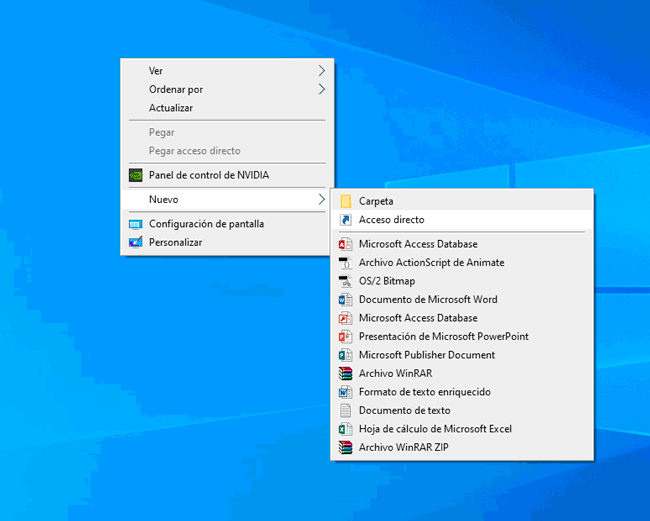This screenshot has width=650, height=521.
Task: Create a Documento de Microsoft Word
Action: click(x=462, y=299)
